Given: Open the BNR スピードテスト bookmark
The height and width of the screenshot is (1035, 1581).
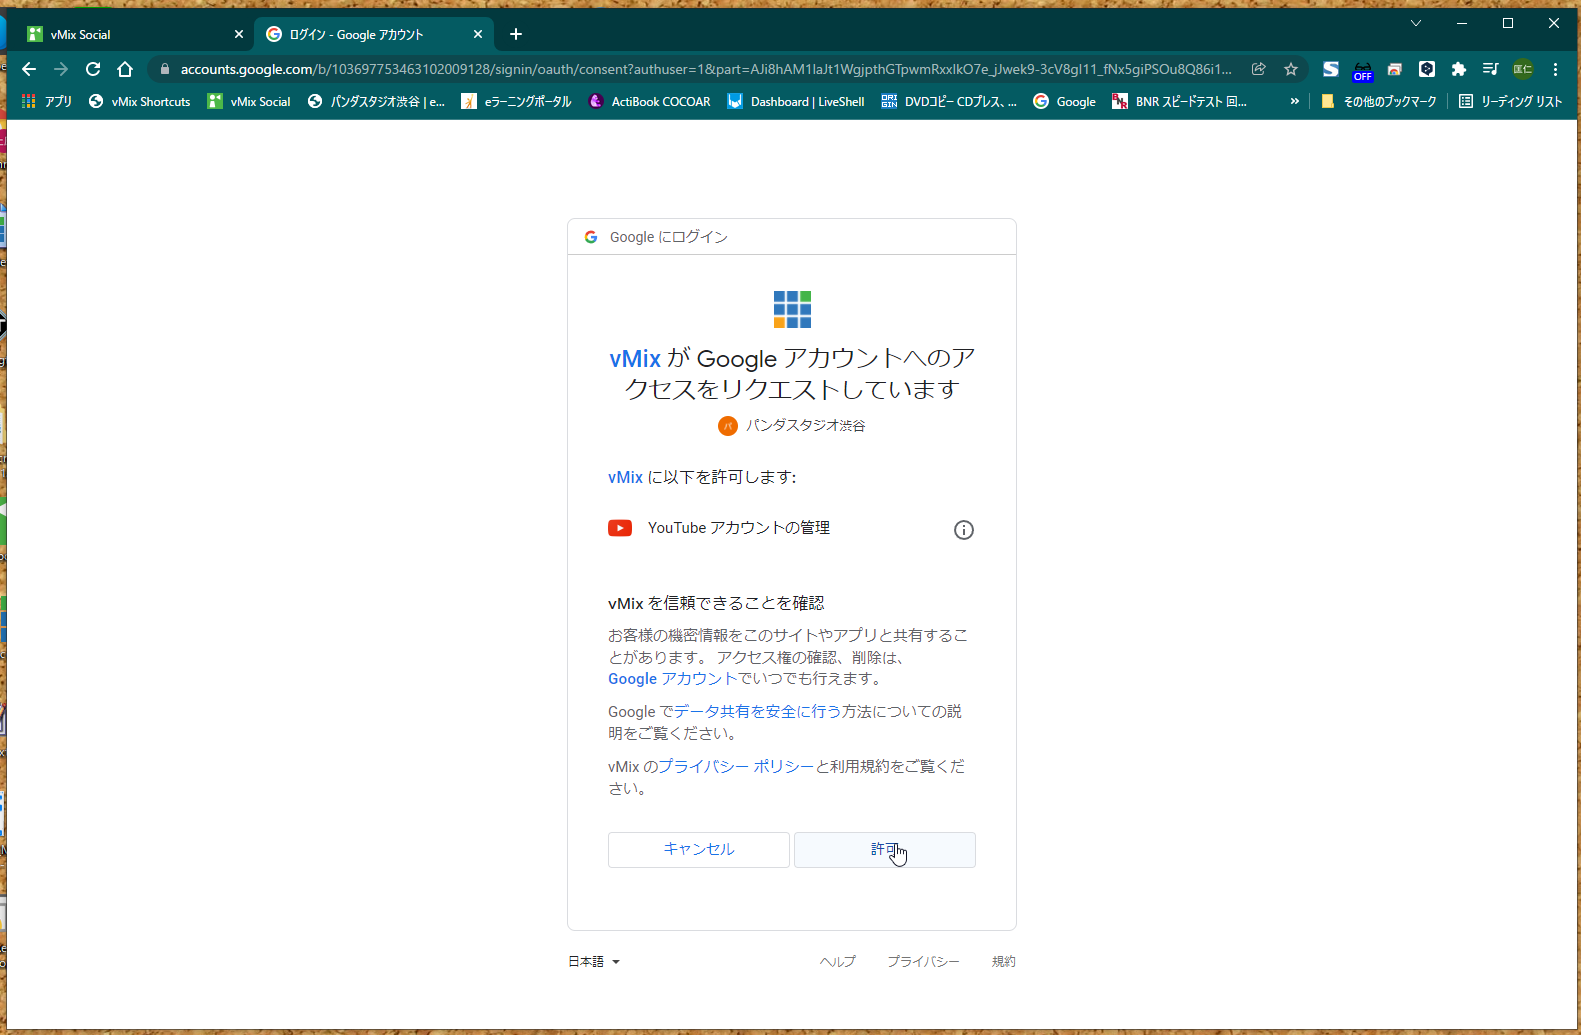Looking at the screenshot, I should [1180, 101].
